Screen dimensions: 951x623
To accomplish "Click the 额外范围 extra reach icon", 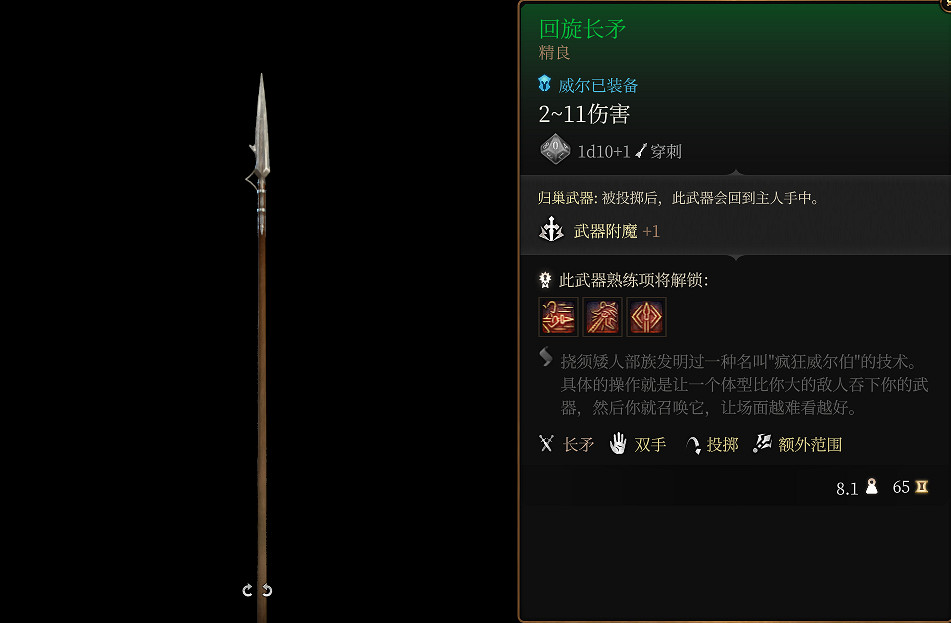I will point(762,443).
